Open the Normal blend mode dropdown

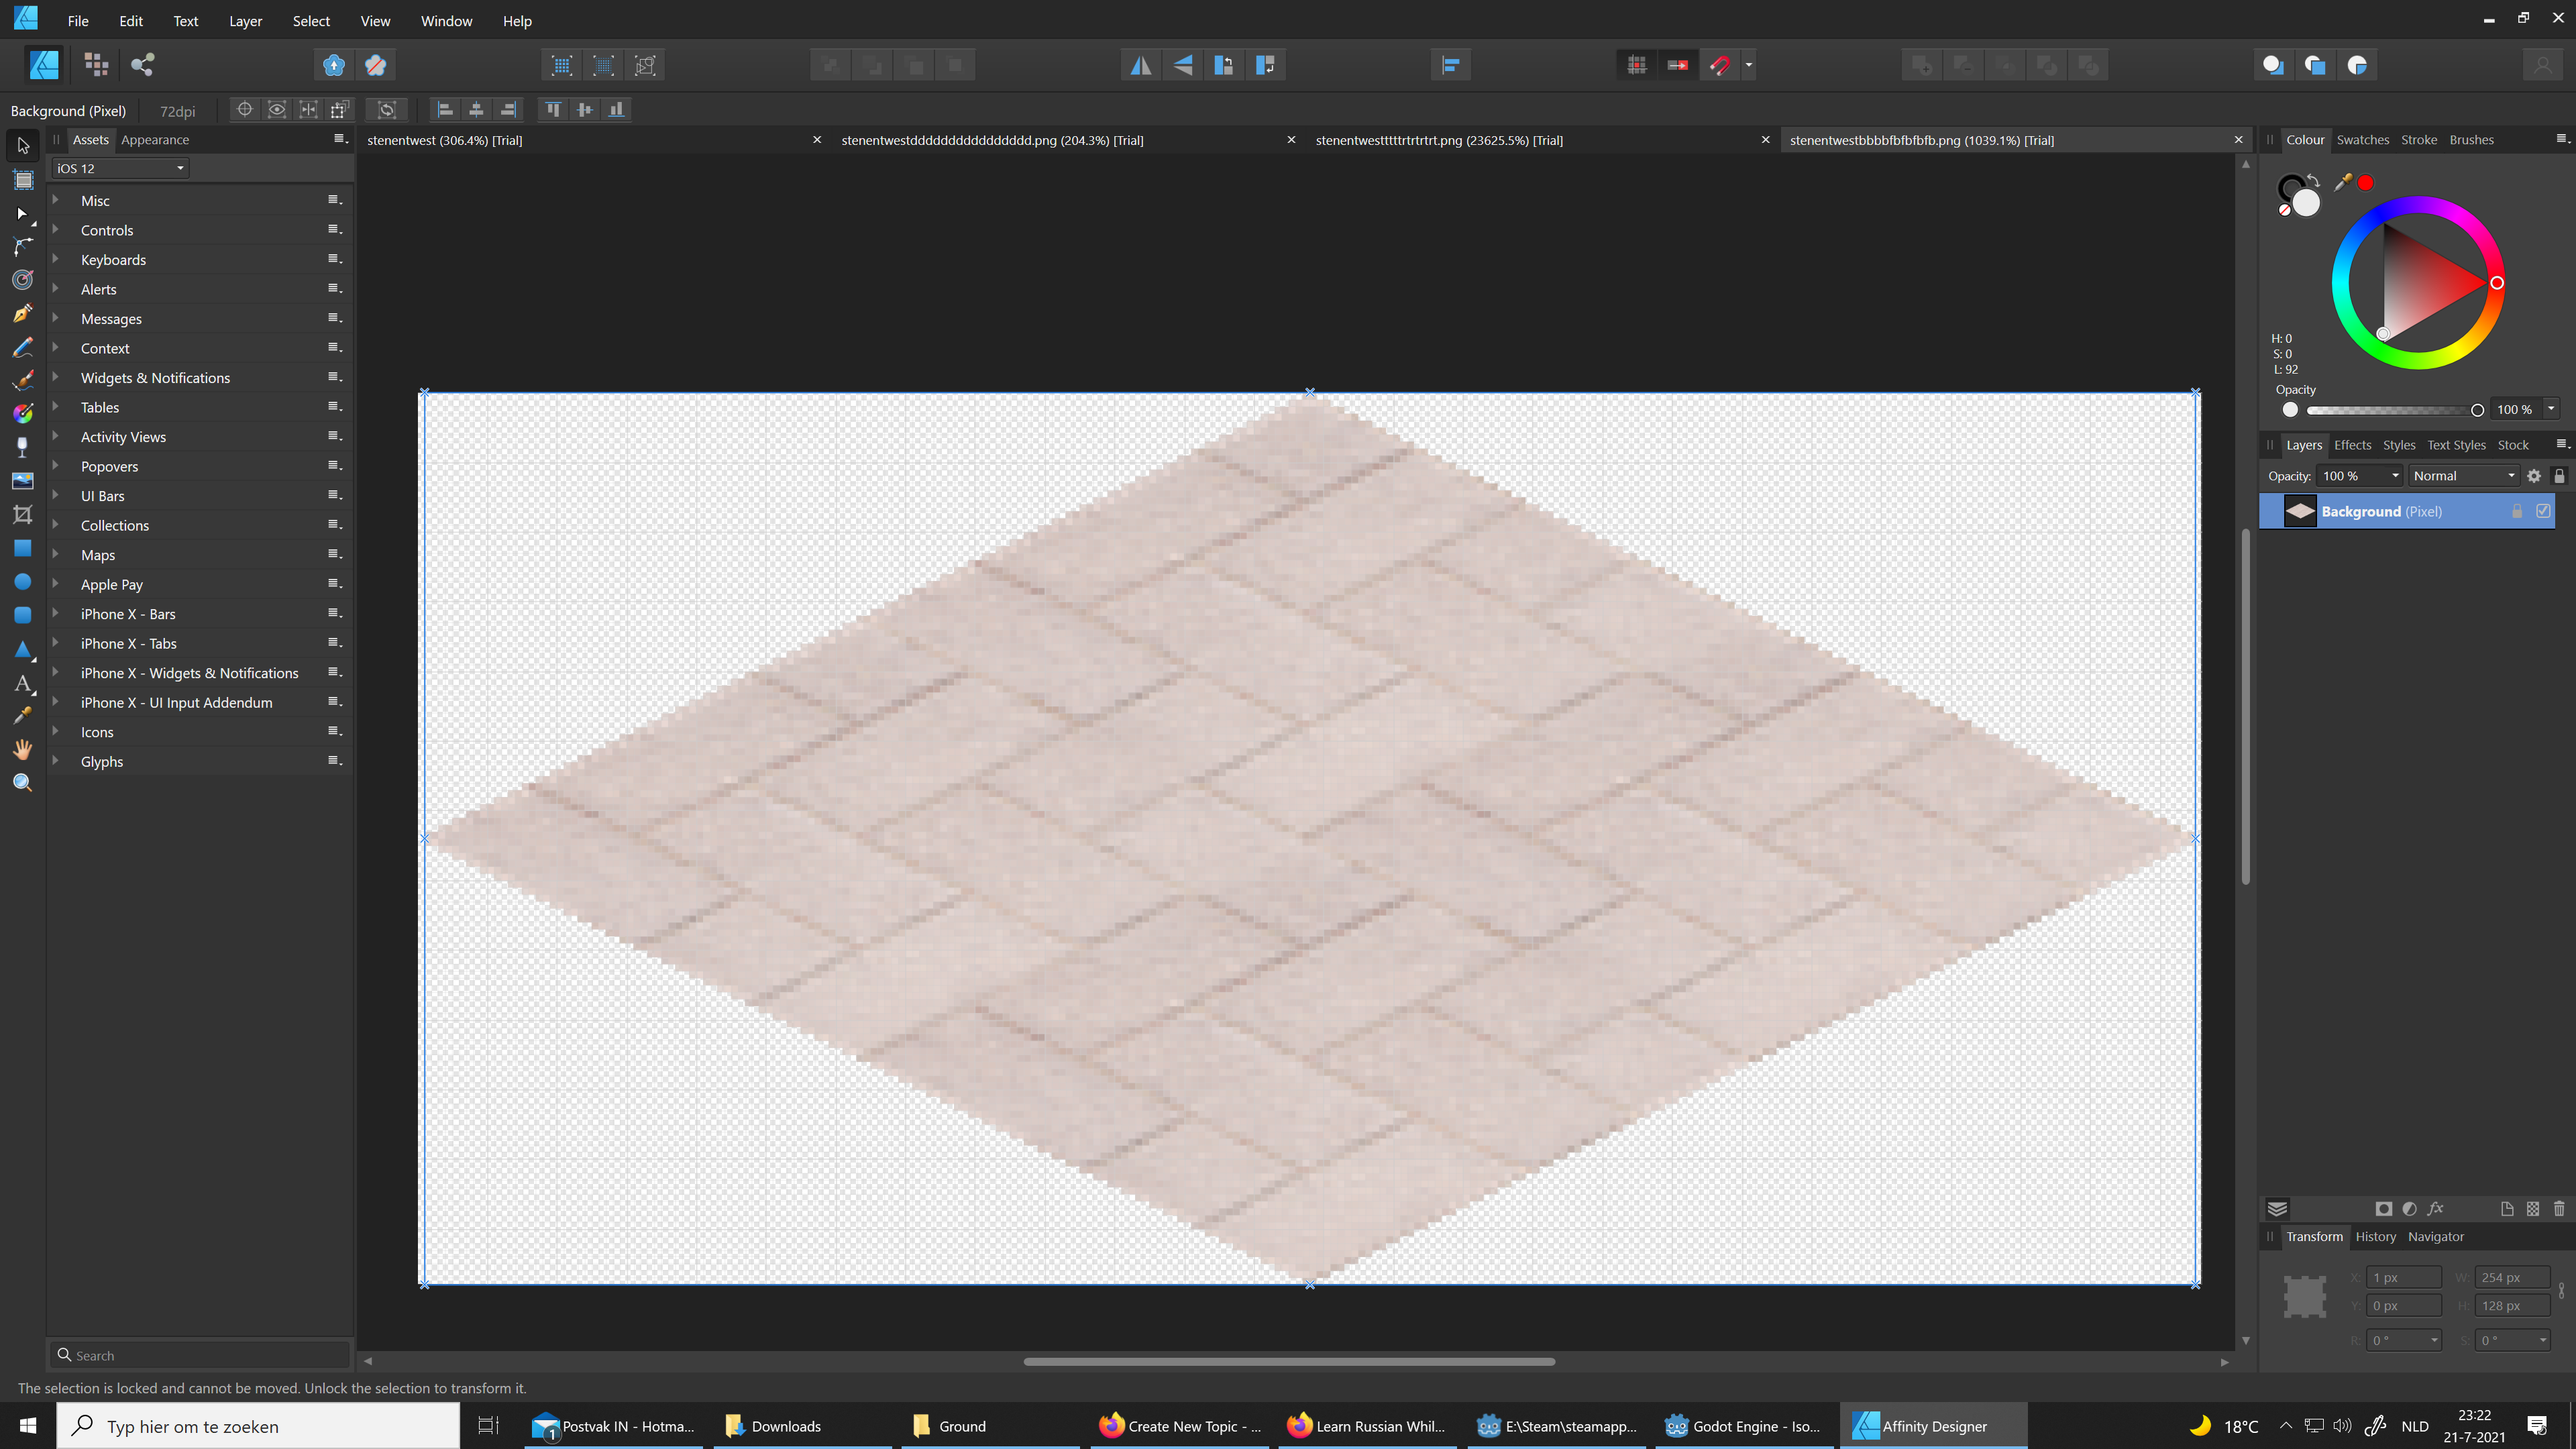pos(2463,475)
